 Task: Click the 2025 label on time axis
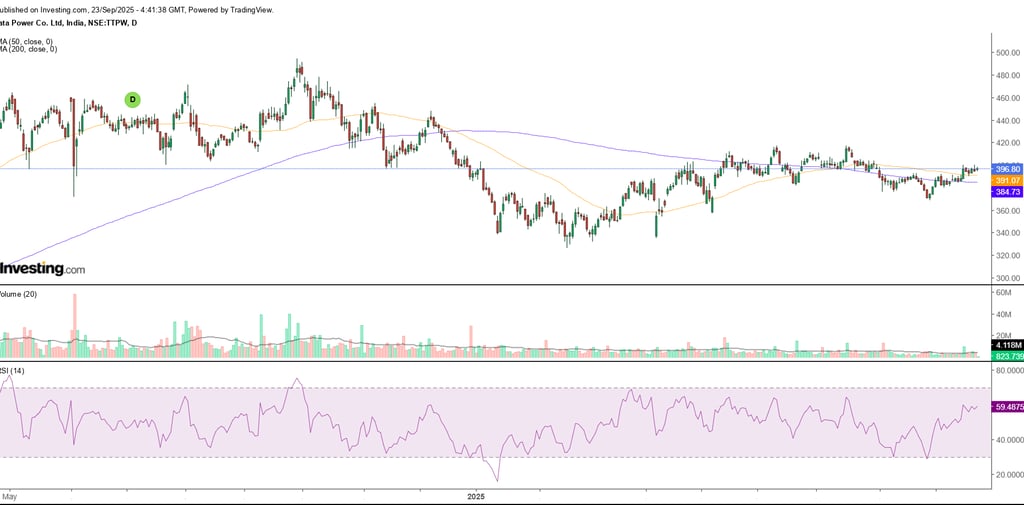tap(477, 497)
